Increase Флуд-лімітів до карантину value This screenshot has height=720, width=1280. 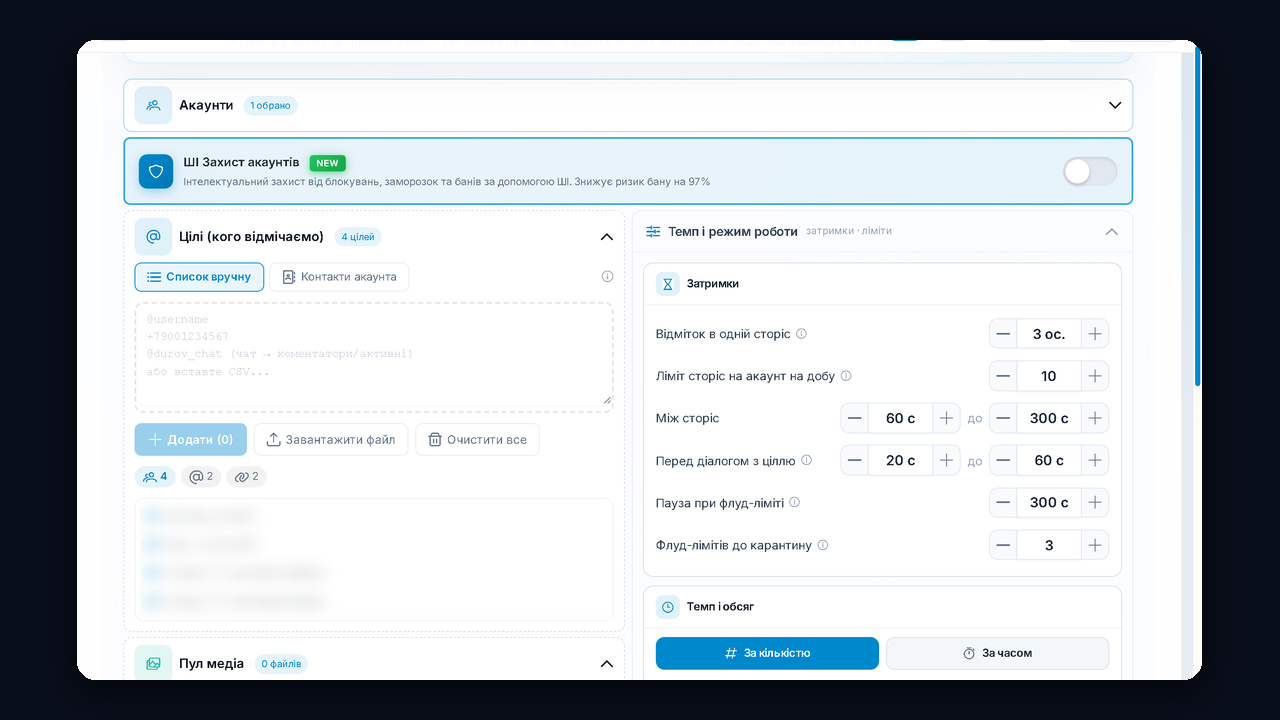[1095, 545]
